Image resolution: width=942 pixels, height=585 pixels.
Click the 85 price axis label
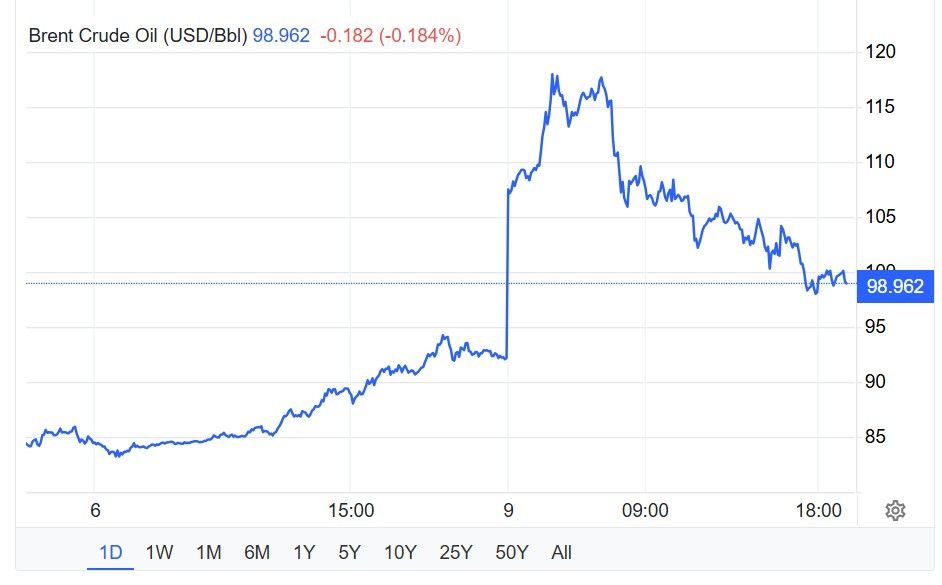tap(876, 437)
